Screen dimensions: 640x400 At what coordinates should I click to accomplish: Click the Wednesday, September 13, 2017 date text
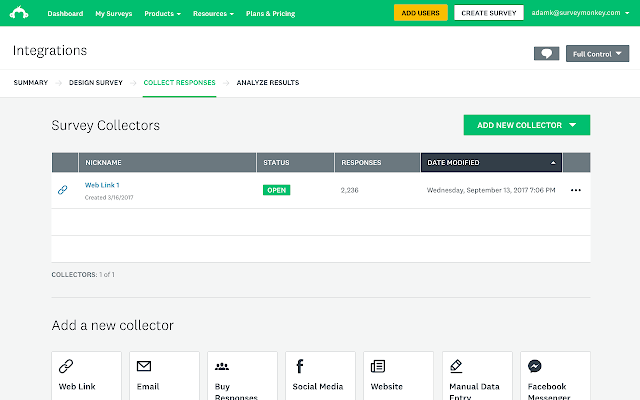click(x=491, y=190)
